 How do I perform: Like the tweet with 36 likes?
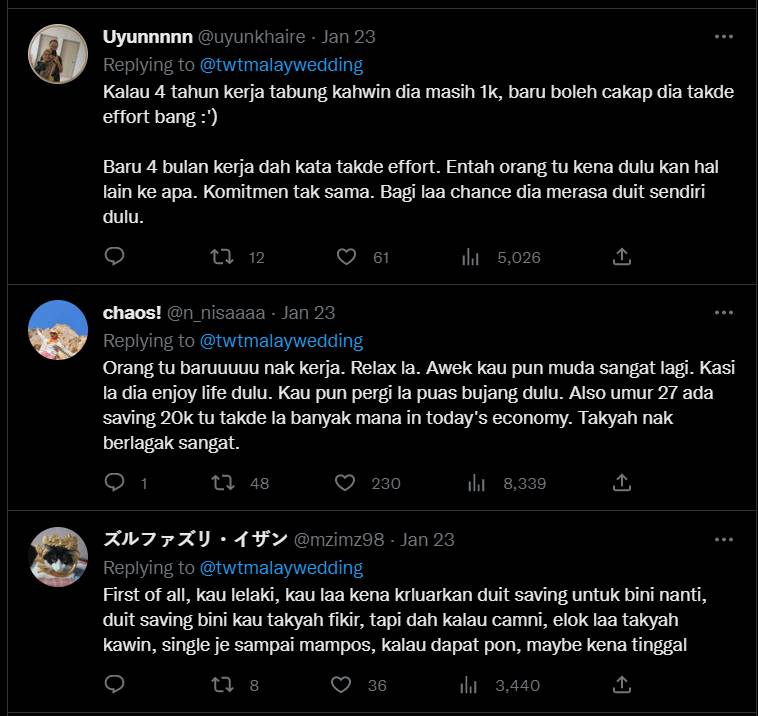click(x=346, y=685)
